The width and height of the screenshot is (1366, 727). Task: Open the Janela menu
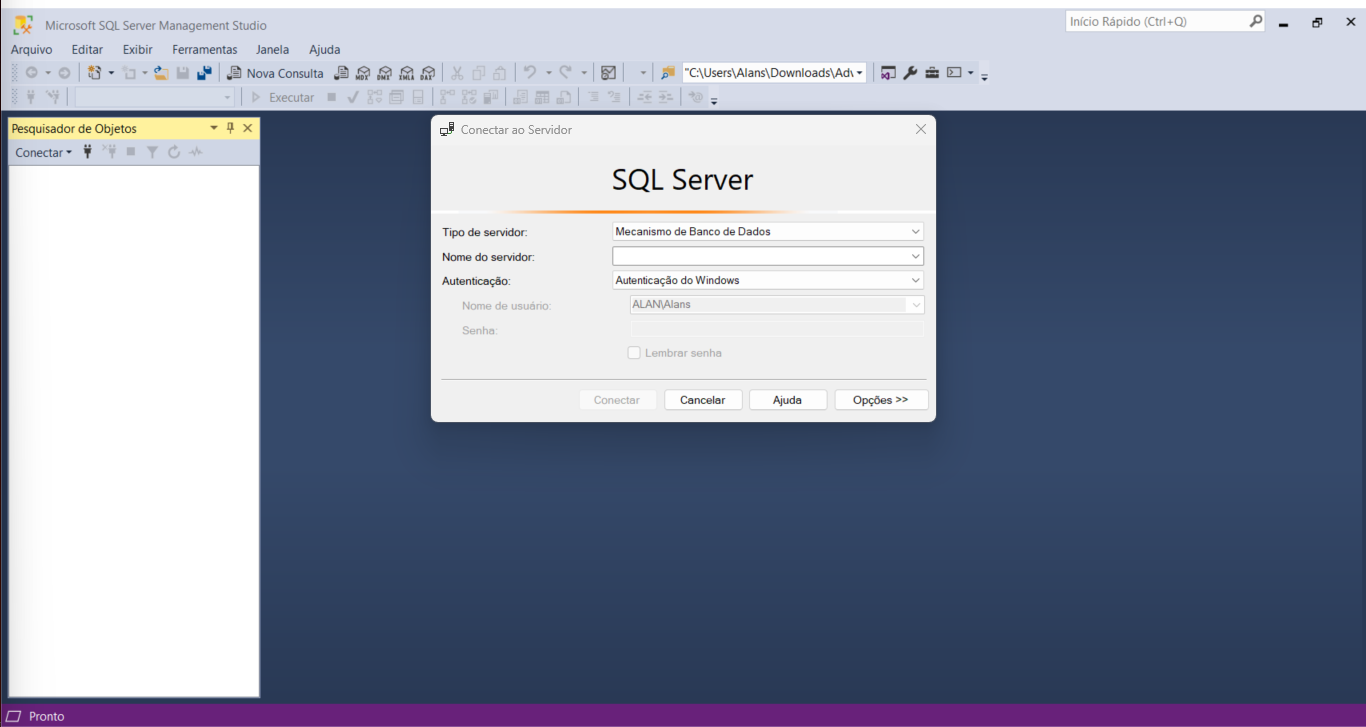coord(273,49)
